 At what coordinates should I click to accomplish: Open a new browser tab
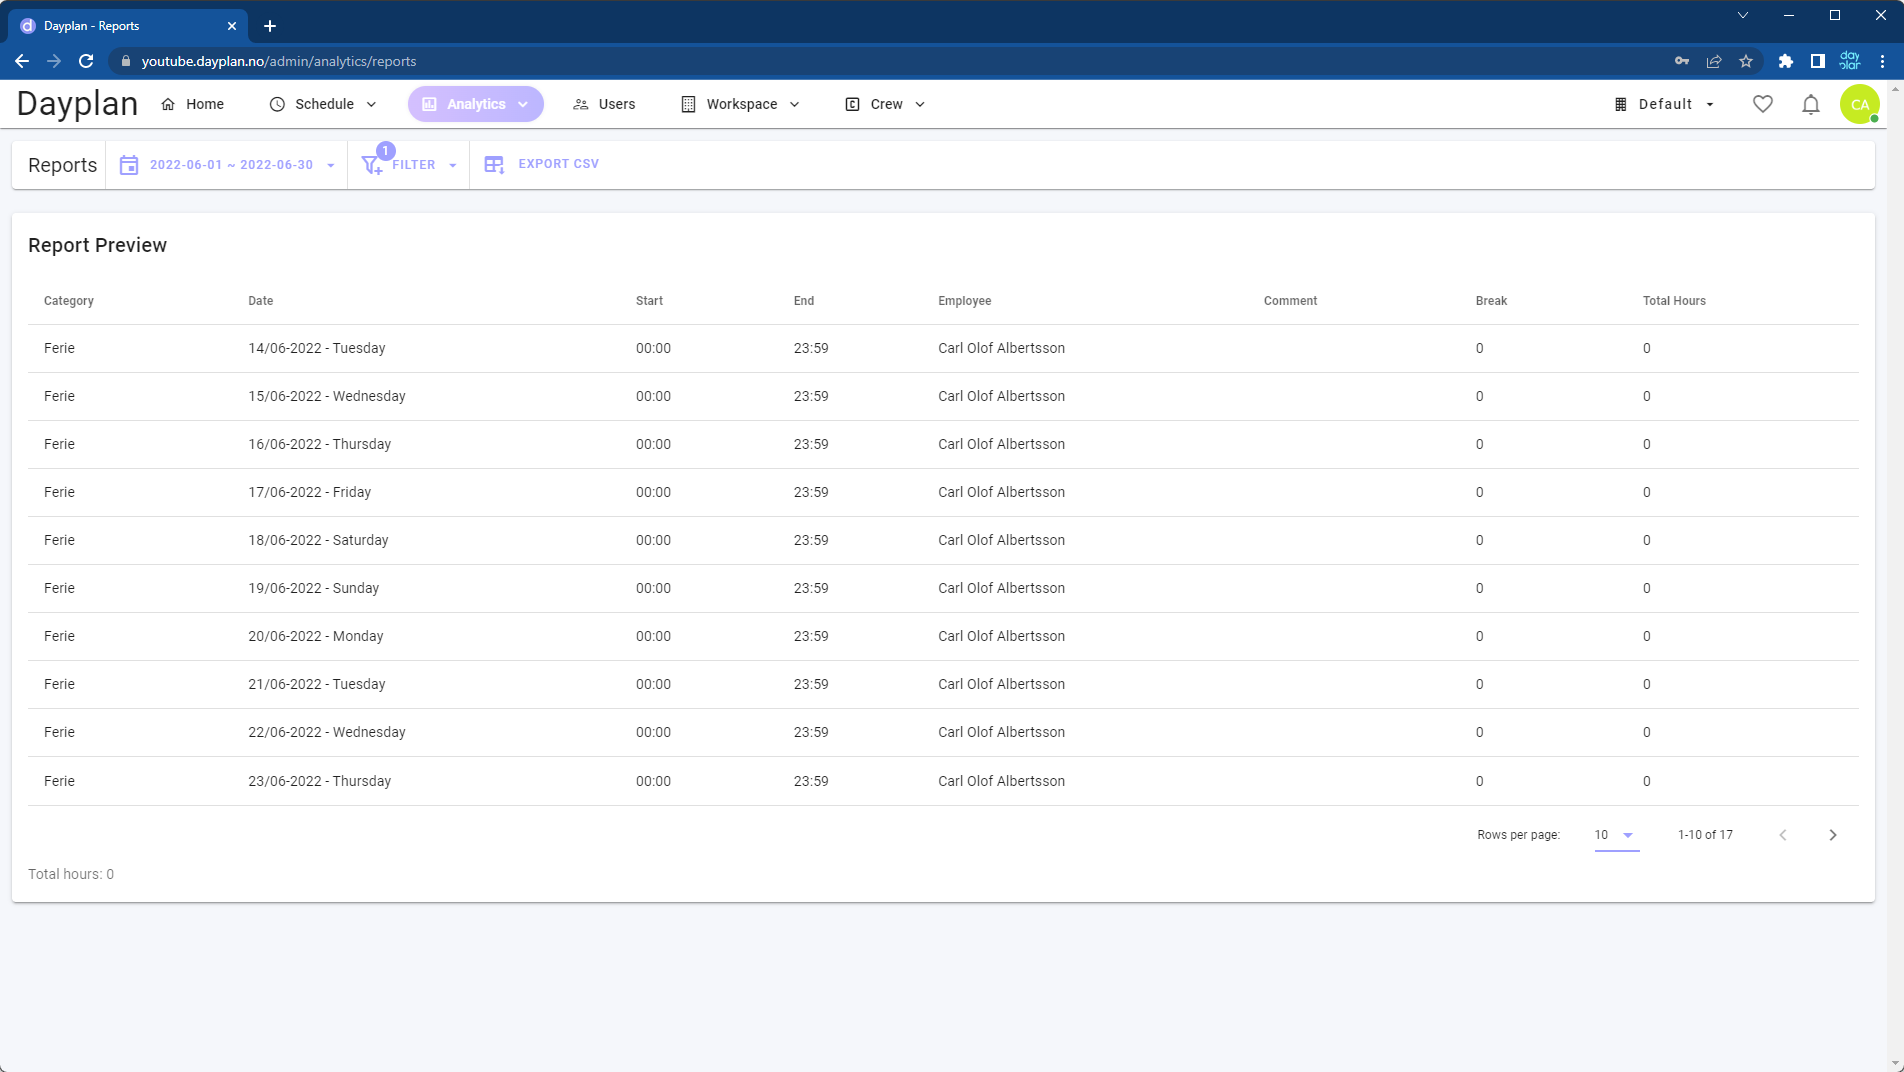point(270,26)
